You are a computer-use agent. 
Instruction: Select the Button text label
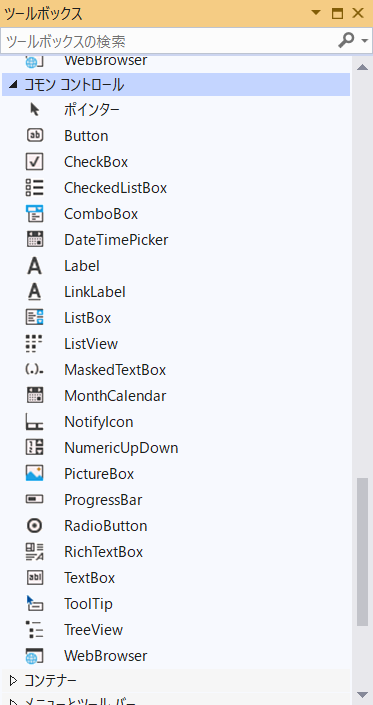click(x=86, y=136)
